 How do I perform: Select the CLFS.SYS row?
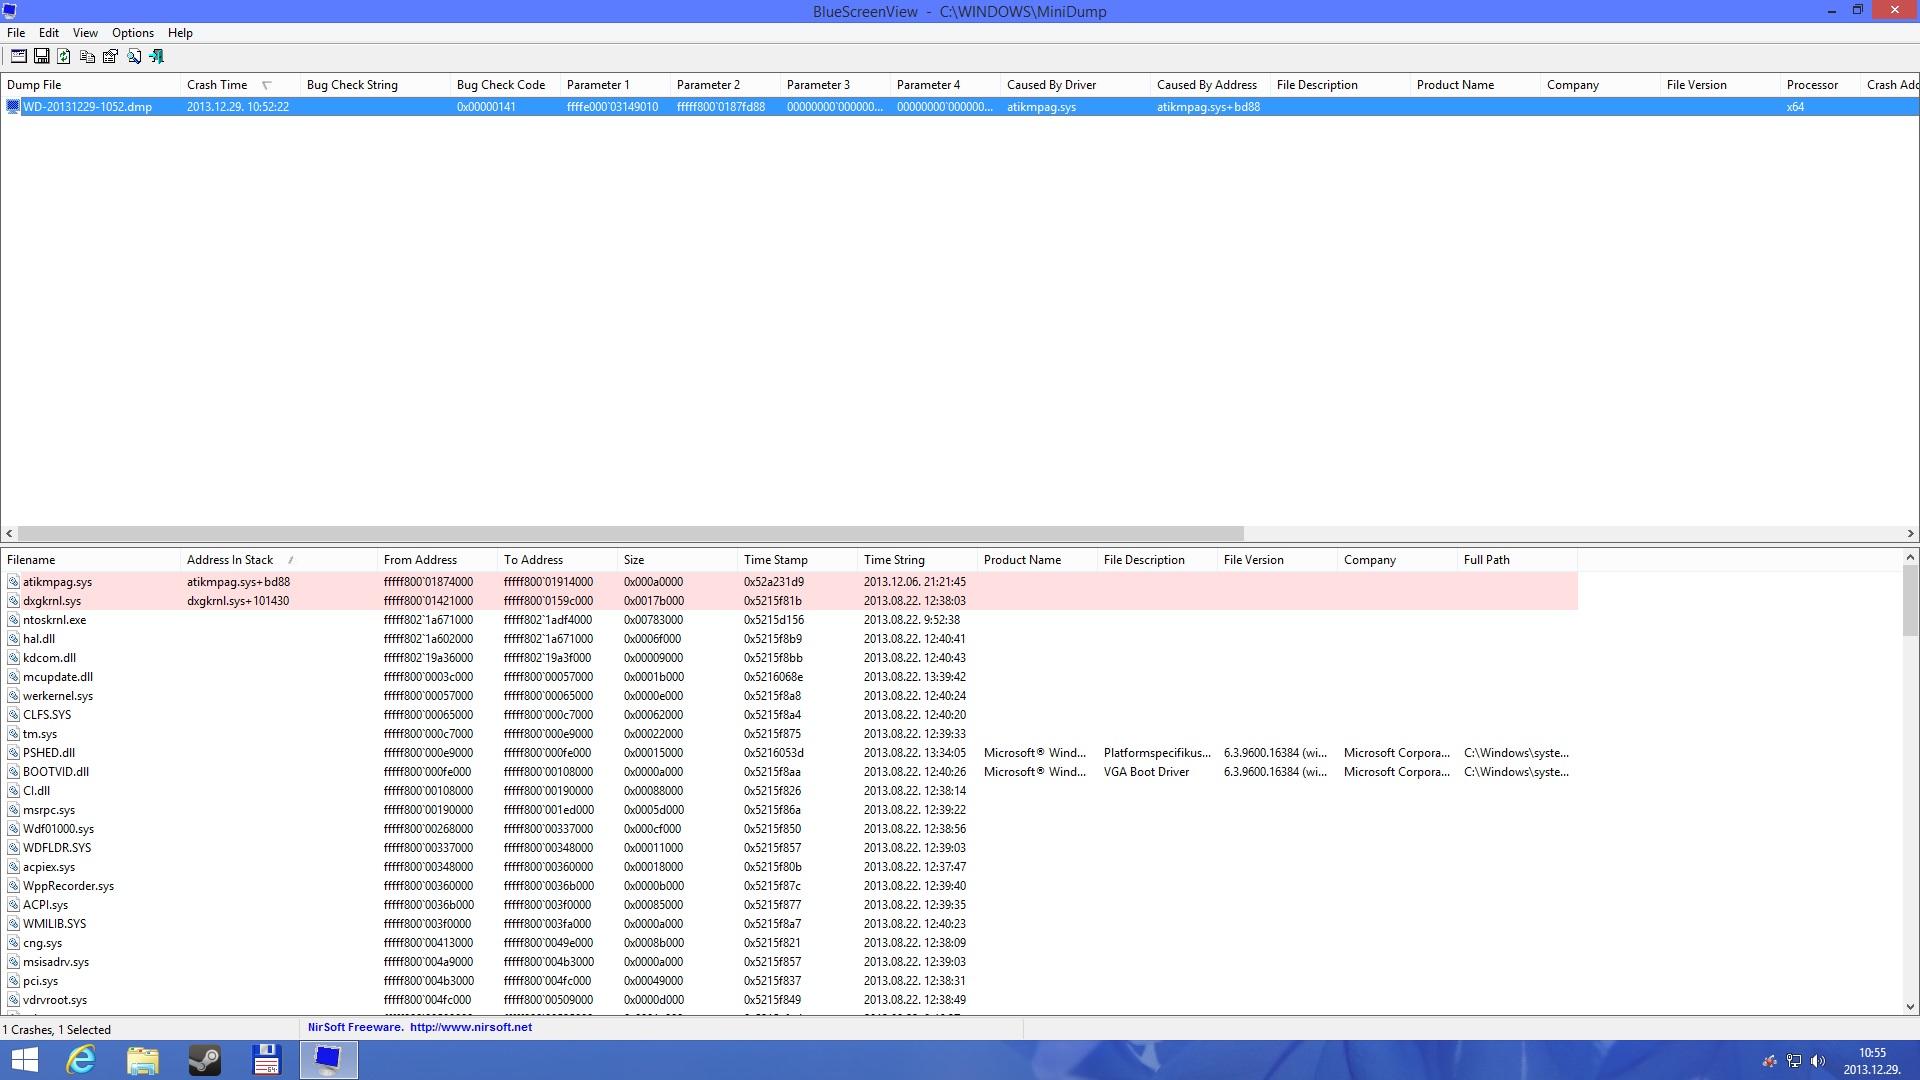(x=789, y=715)
